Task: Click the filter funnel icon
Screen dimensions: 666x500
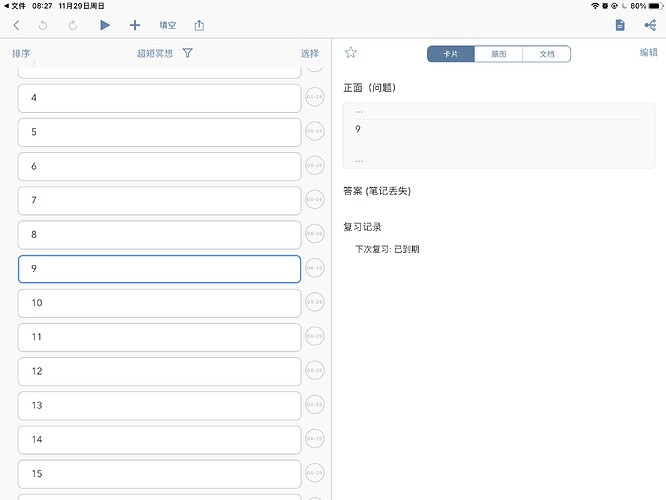Action: coord(187,53)
